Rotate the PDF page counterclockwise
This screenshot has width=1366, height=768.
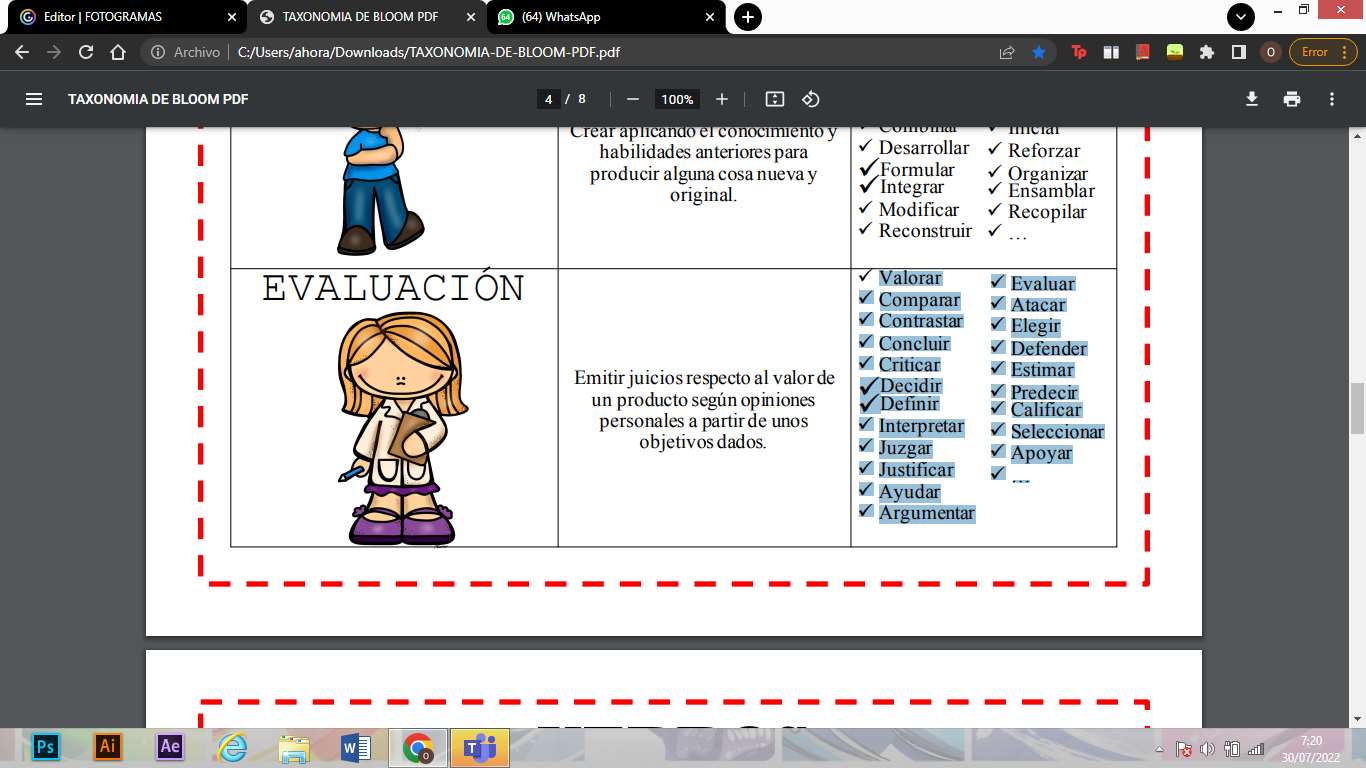pyautogui.click(x=811, y=99)
